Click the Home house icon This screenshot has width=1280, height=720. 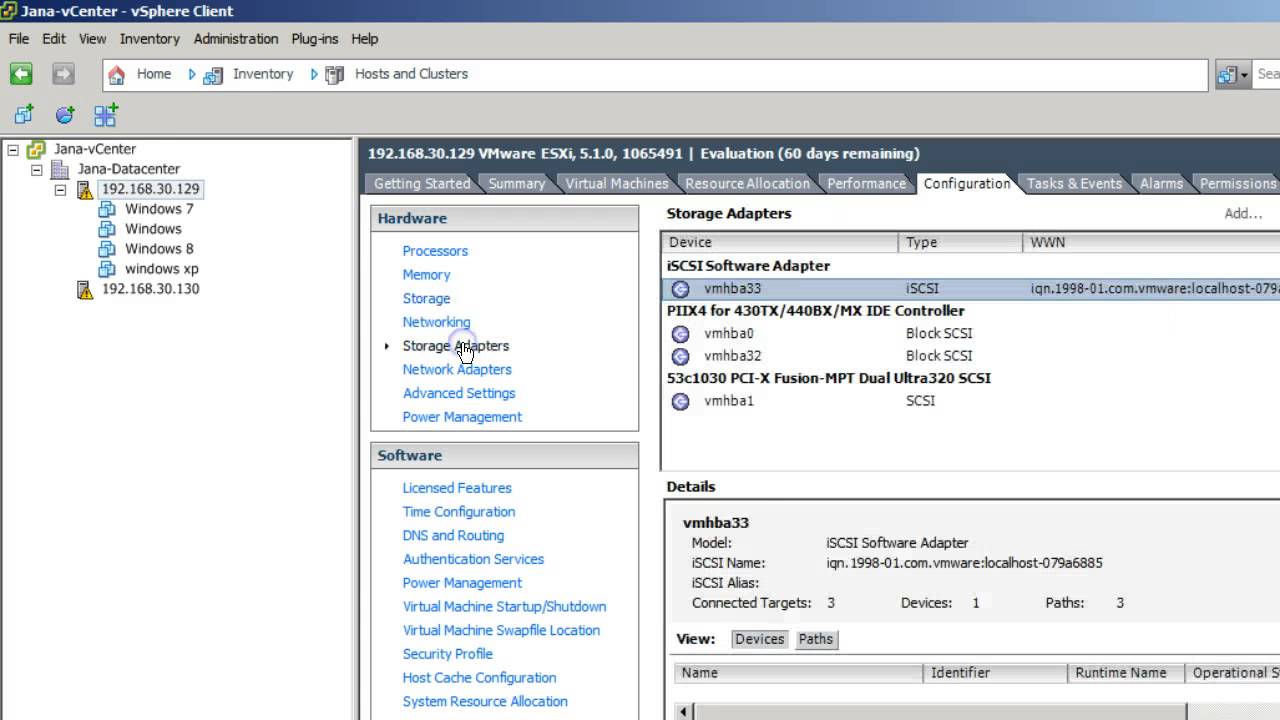pos(117,74)
